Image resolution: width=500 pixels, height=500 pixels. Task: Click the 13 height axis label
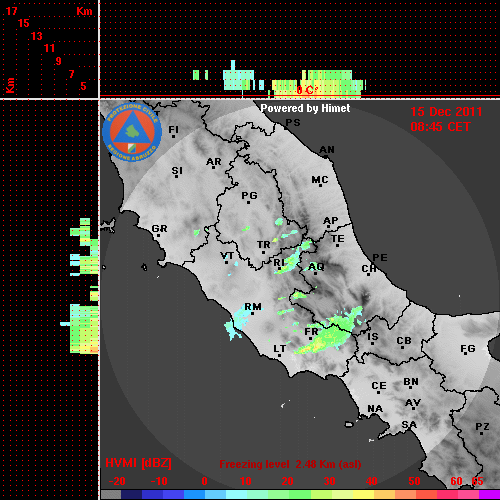point(37,36)
